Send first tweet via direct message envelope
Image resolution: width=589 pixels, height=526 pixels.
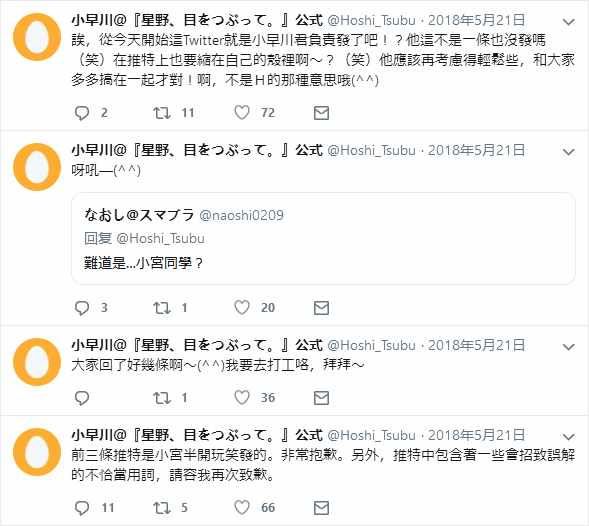(321, 113)
